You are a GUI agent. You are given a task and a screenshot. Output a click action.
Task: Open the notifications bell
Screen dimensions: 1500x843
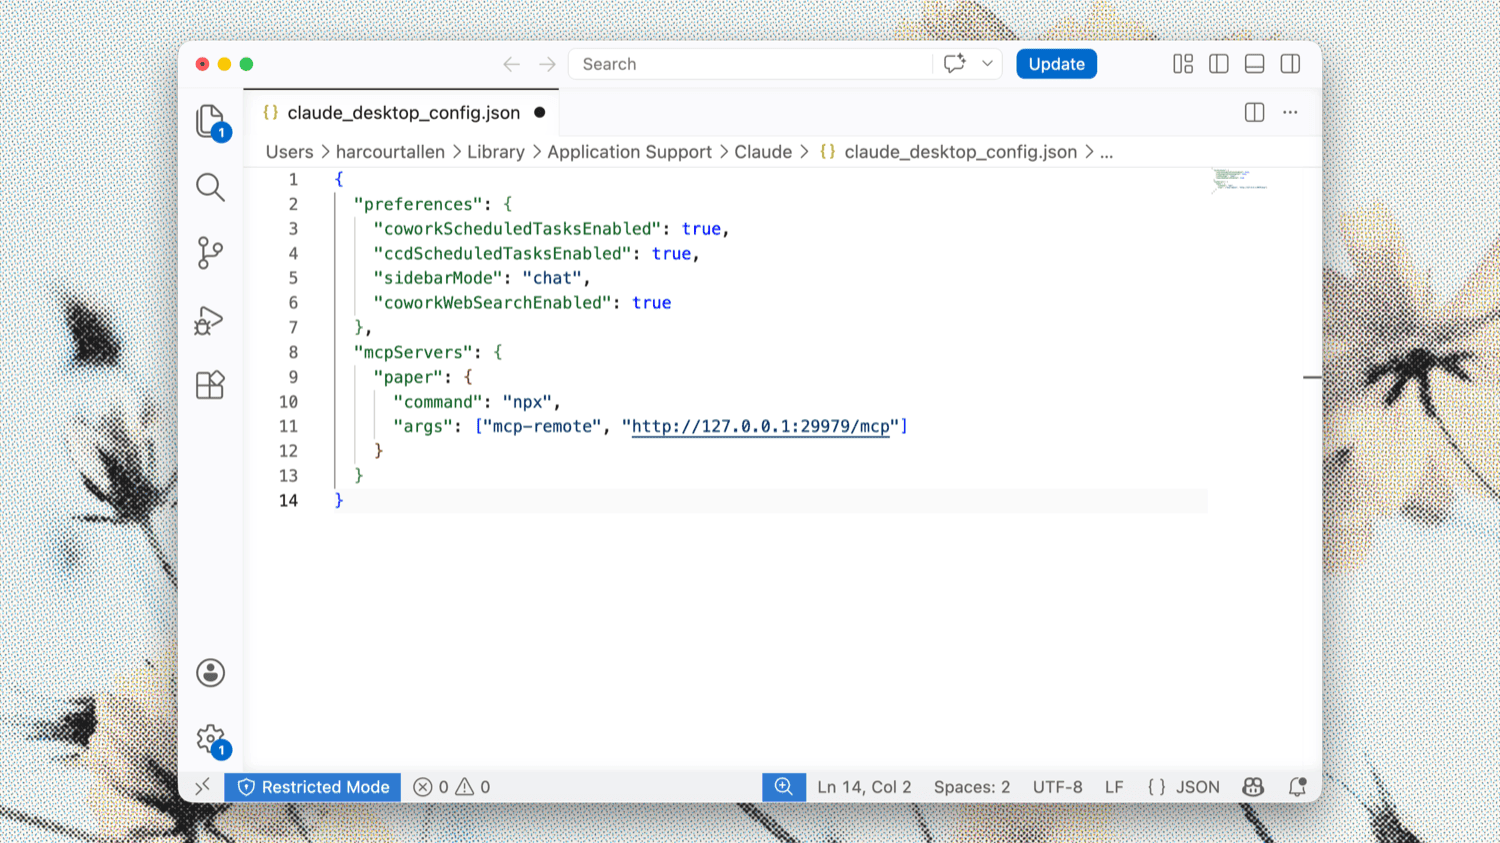(x=1297, y=787)
